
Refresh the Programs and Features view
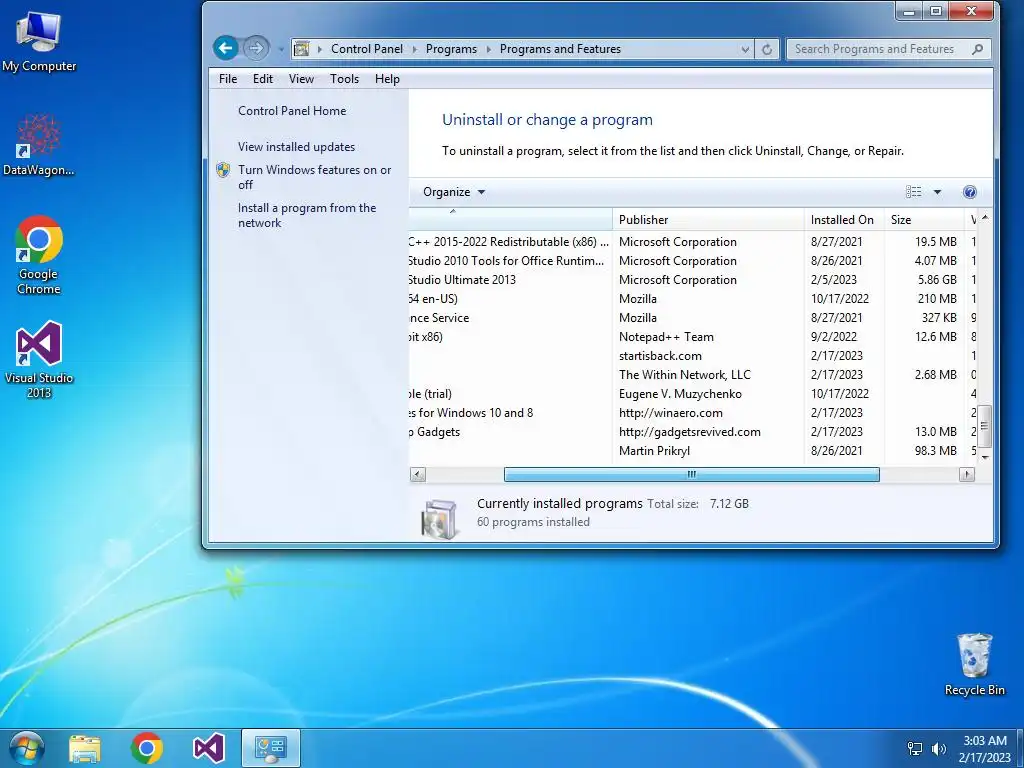(767, 49)
